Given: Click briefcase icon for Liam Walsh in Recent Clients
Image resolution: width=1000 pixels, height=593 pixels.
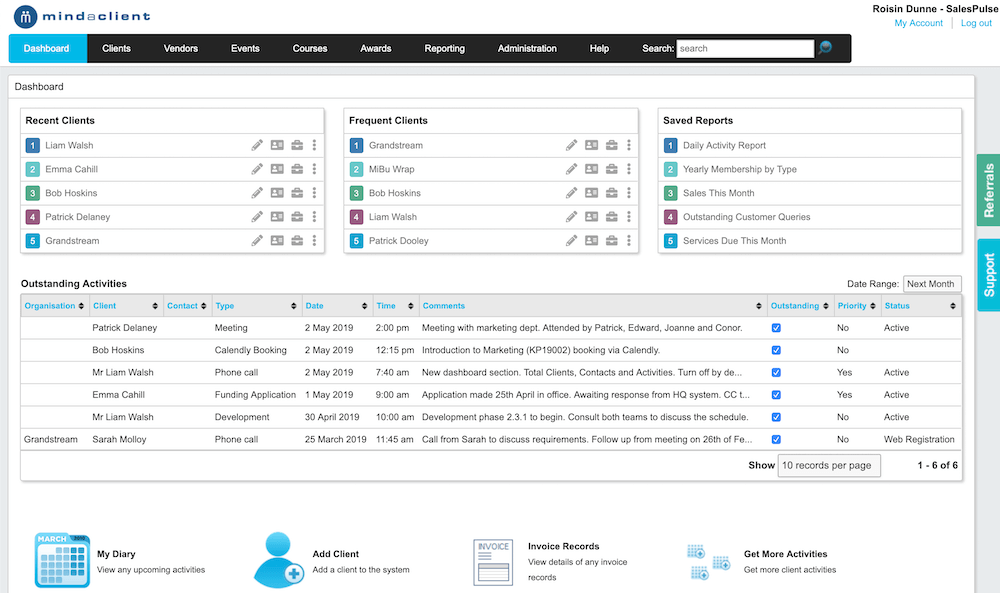Looking at the screenshot, I should (297, 145).
